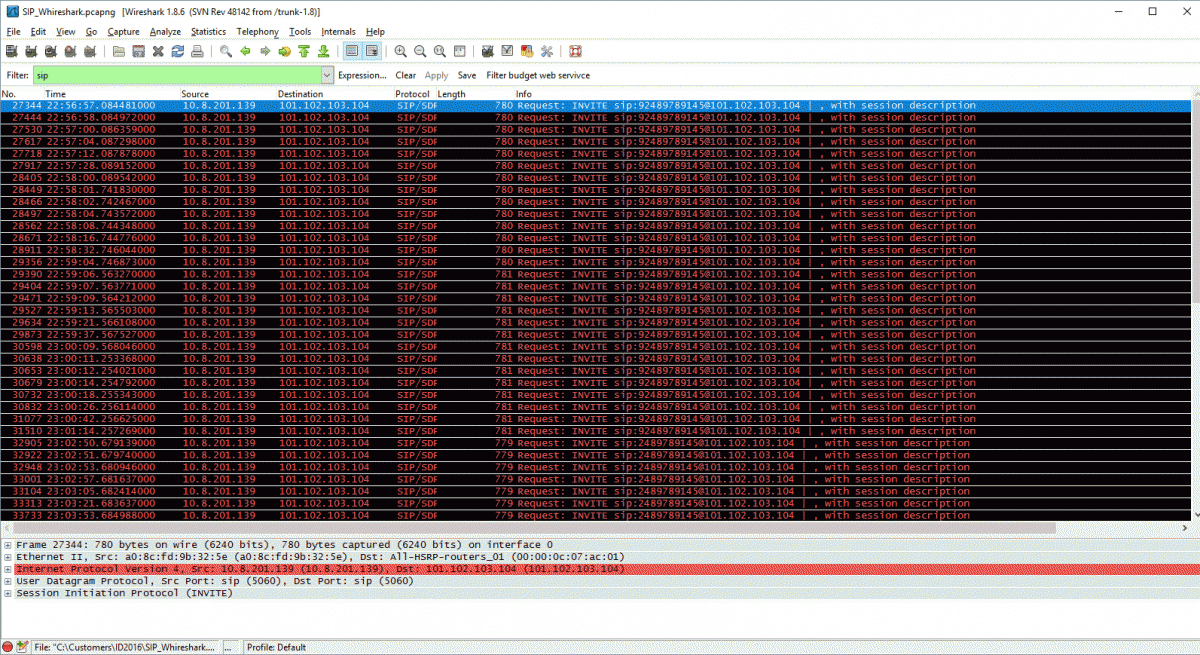Toggle packet list colorization
Screen dimensions: 1200x655
point(352,51)
